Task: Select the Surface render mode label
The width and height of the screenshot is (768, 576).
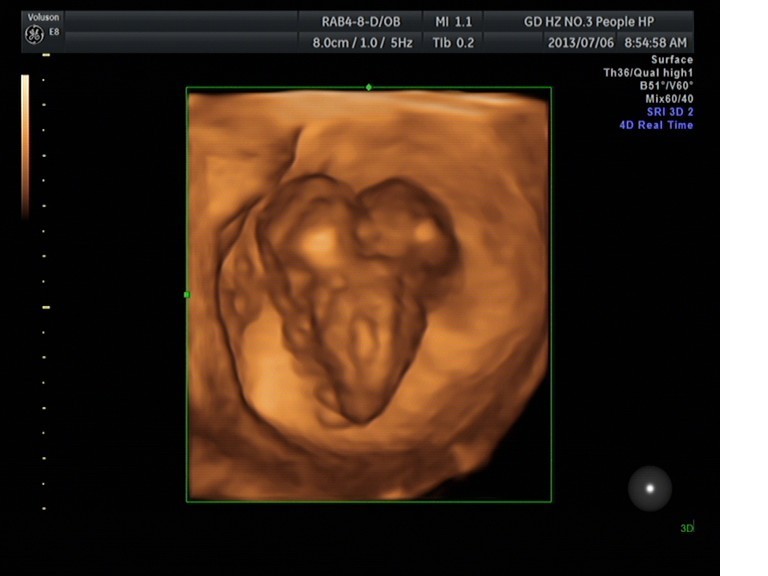Action: pos(672,60)
